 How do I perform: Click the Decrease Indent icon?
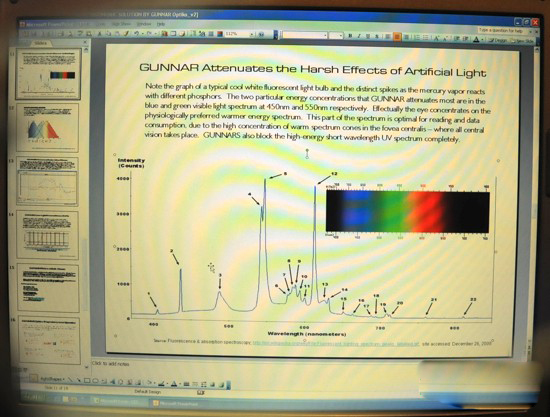[456, 39]
